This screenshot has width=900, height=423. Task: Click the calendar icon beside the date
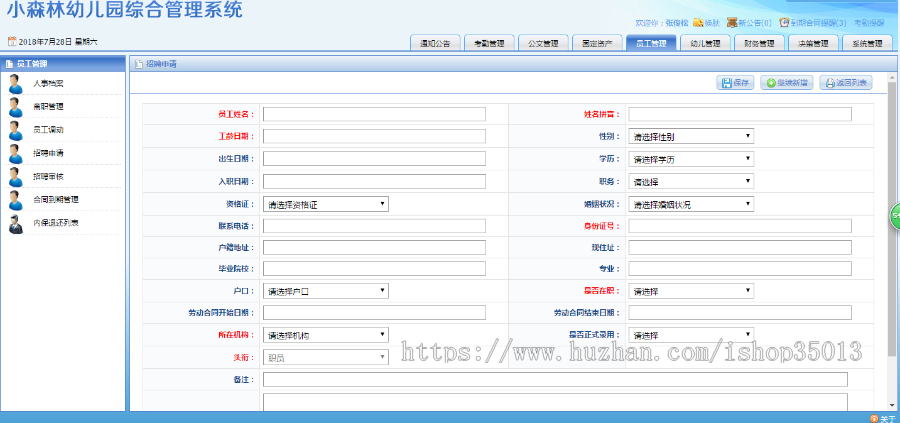11,41
